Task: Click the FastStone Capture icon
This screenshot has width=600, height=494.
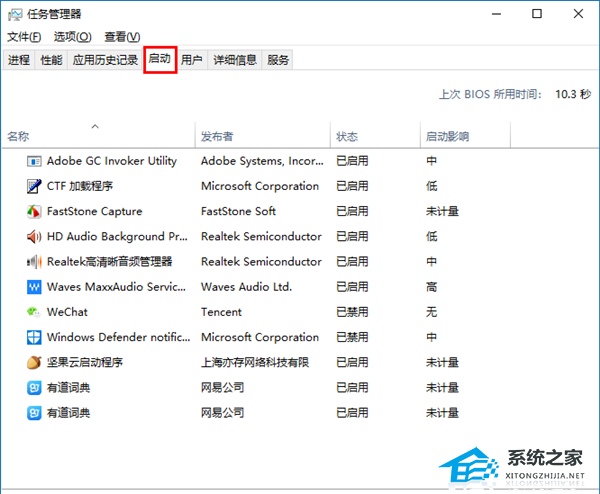Action: tap(33, 211)
